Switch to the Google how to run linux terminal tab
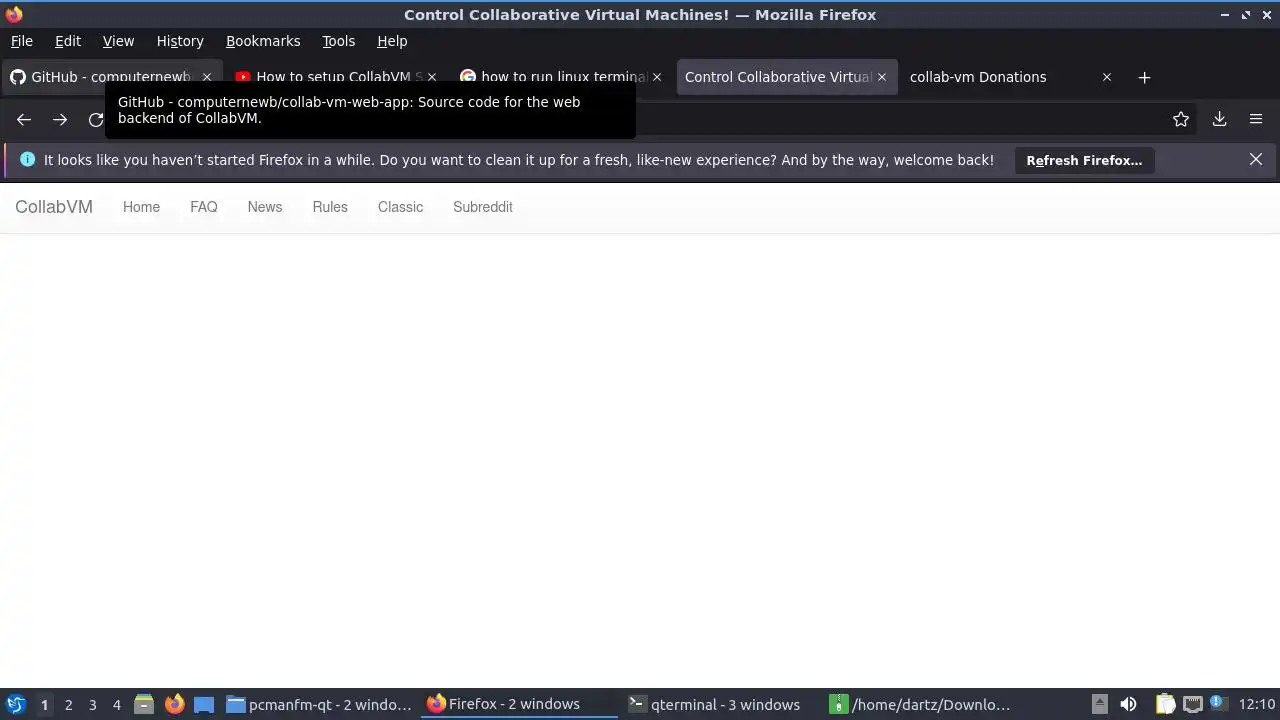1280x720 pixels. tap(562, 77)
